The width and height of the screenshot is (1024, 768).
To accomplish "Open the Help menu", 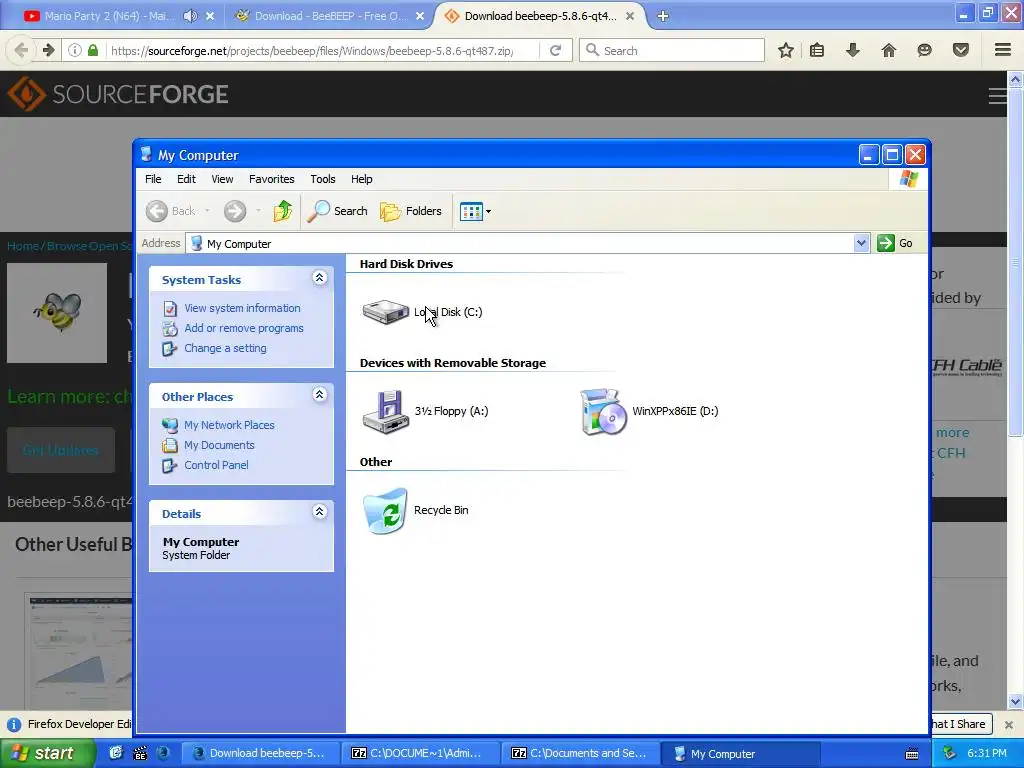I will tap(362, 179).
